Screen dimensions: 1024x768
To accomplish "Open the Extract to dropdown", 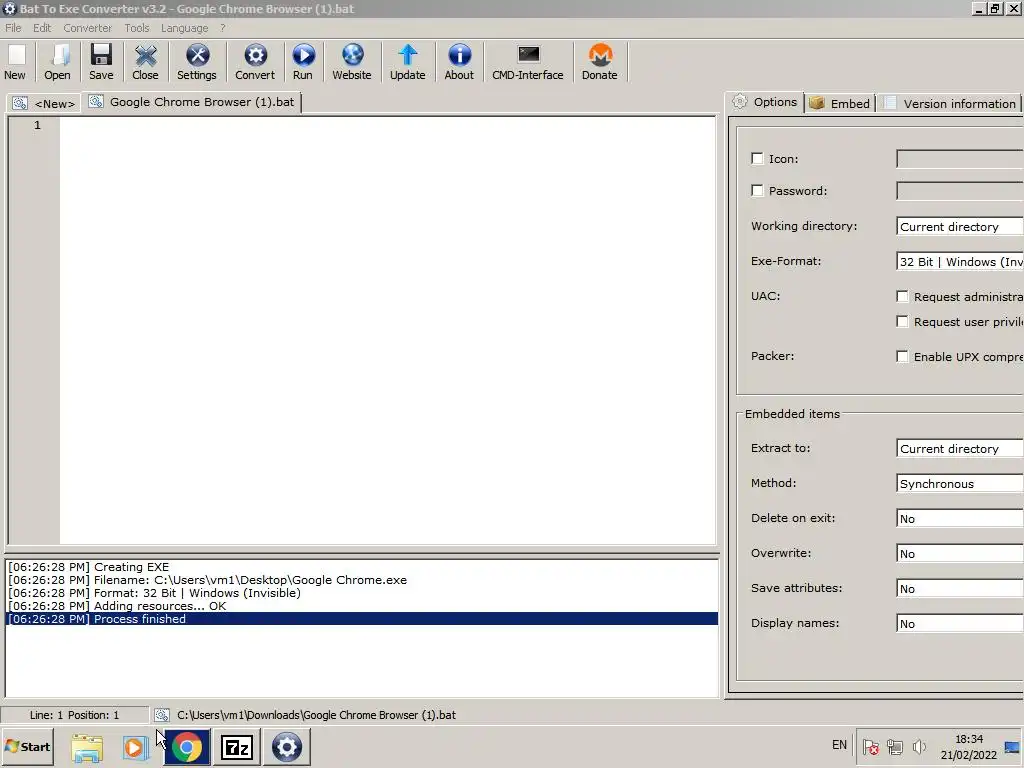I will pyautogui.click(x=959, y=449).
